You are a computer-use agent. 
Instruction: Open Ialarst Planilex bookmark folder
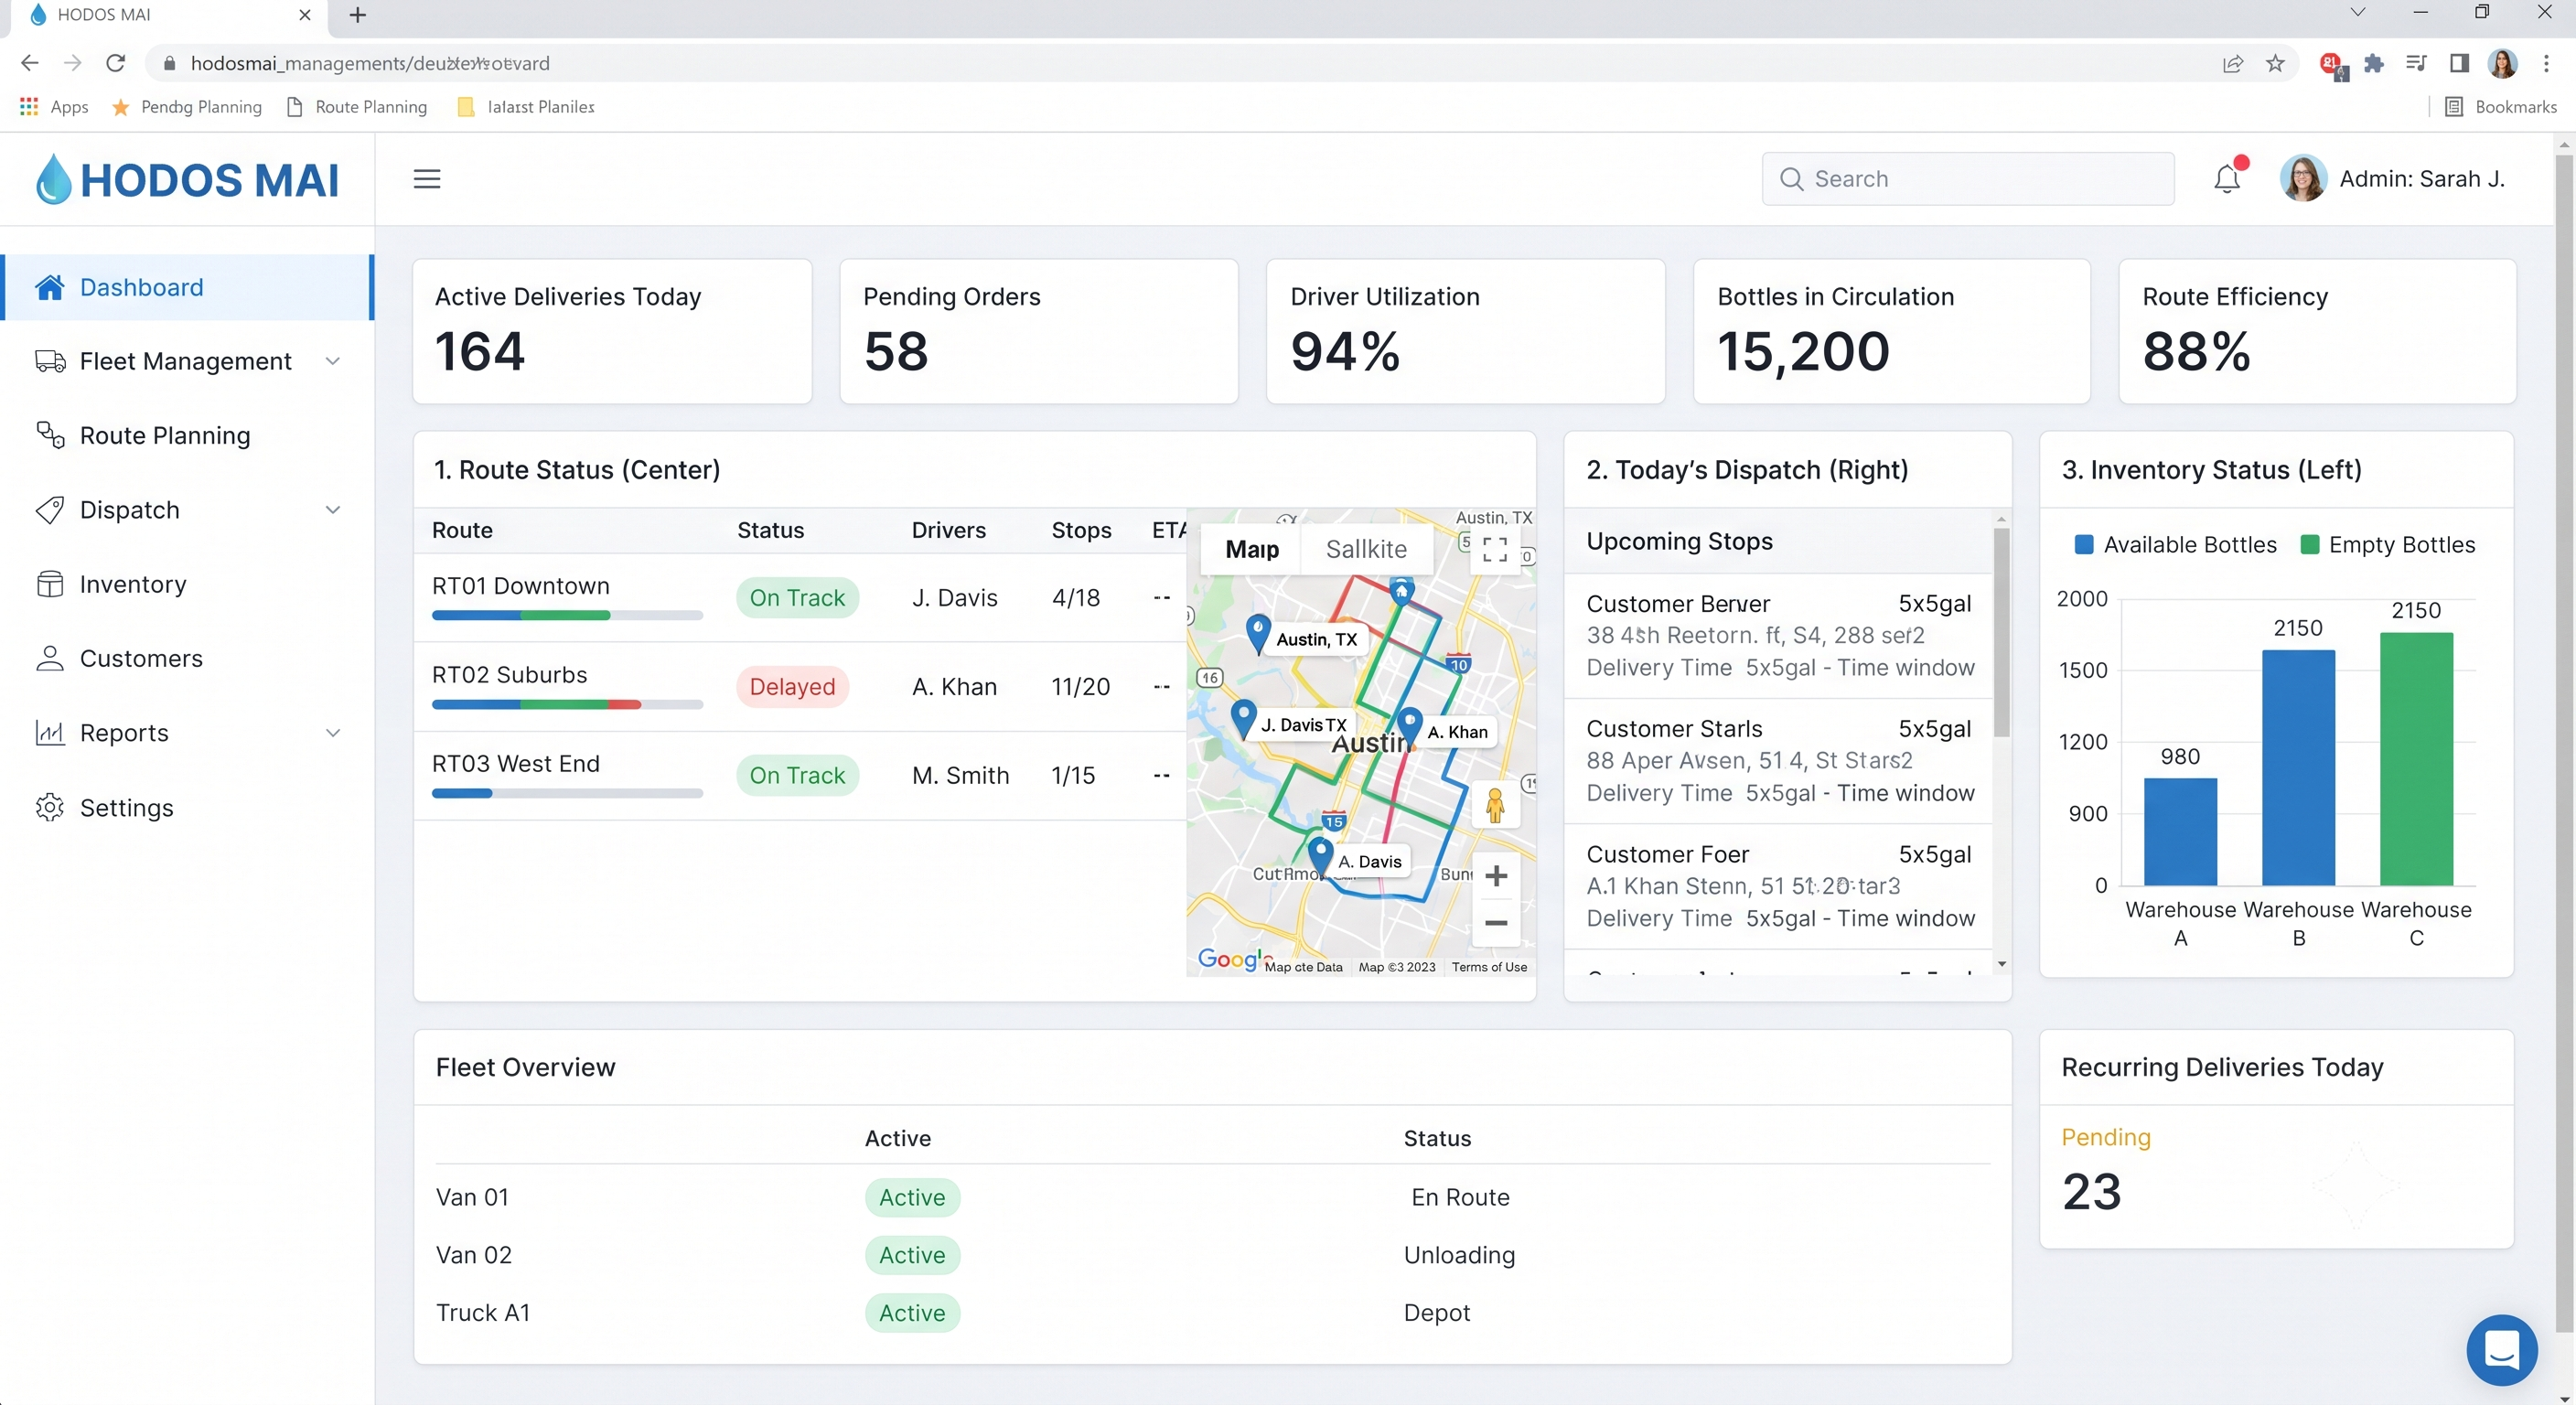[526, 107]
